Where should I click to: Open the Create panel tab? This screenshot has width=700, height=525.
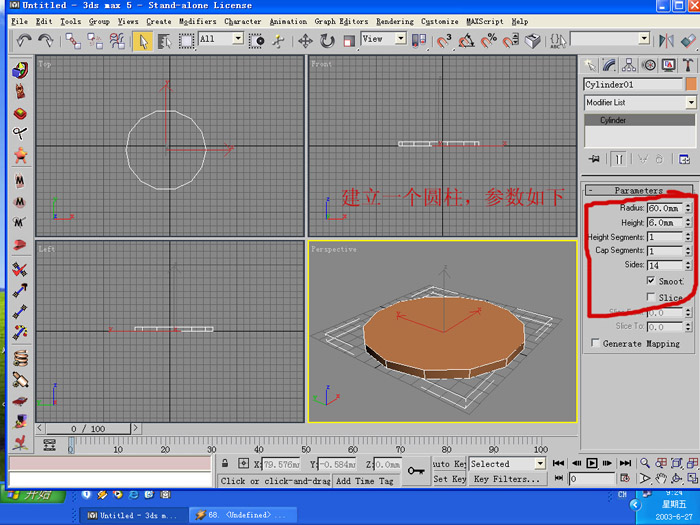(590, 65)
